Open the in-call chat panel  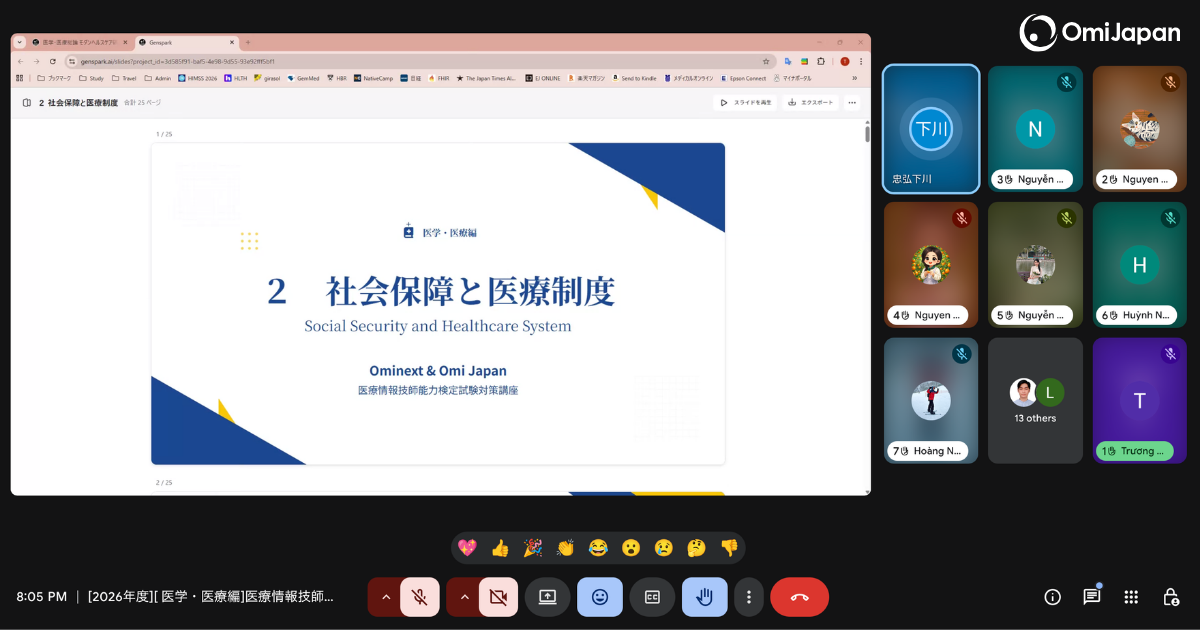tap(1092, 597)
